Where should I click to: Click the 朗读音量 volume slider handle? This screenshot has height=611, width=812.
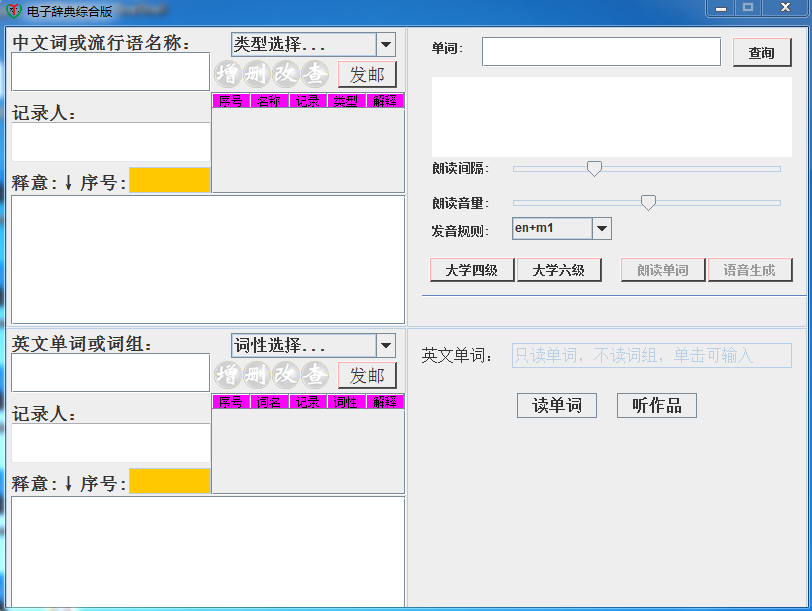(648, 203)
